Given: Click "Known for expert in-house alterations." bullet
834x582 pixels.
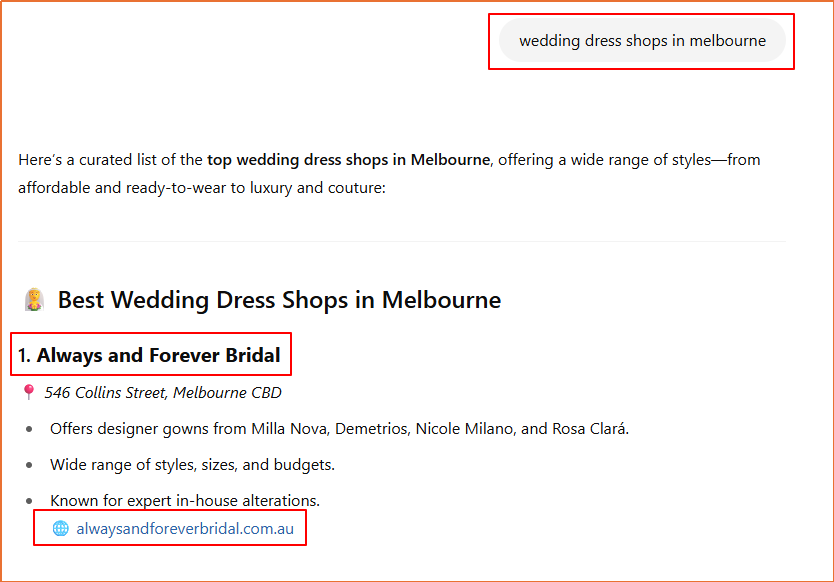Looking at the screenshot, I should pos(185,501).
